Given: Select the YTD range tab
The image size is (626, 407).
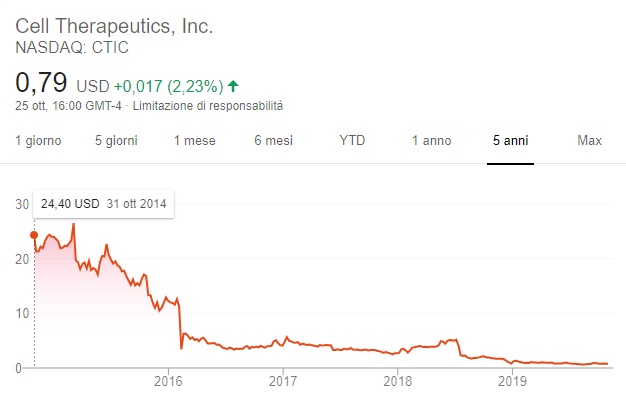Looking at the screenshot, I should (352, 141).
